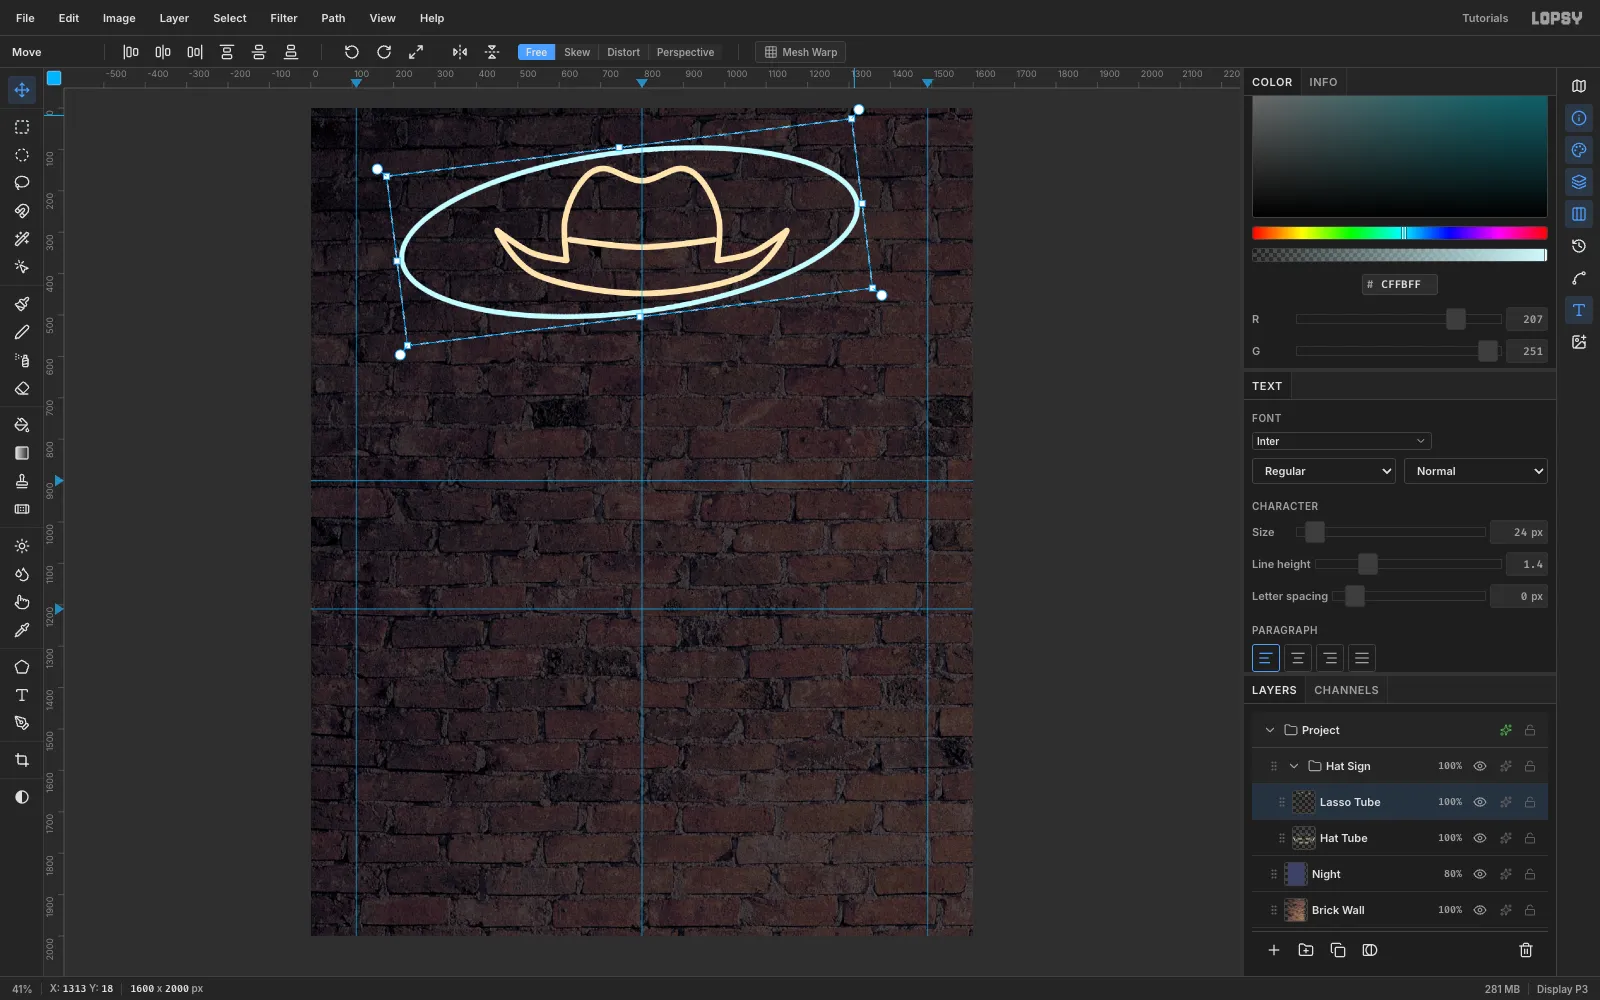Switch transform mode to Perspective
The height and width of the screenshot is (1000, 1600).
pyautogui.click(x=685, y=52)
